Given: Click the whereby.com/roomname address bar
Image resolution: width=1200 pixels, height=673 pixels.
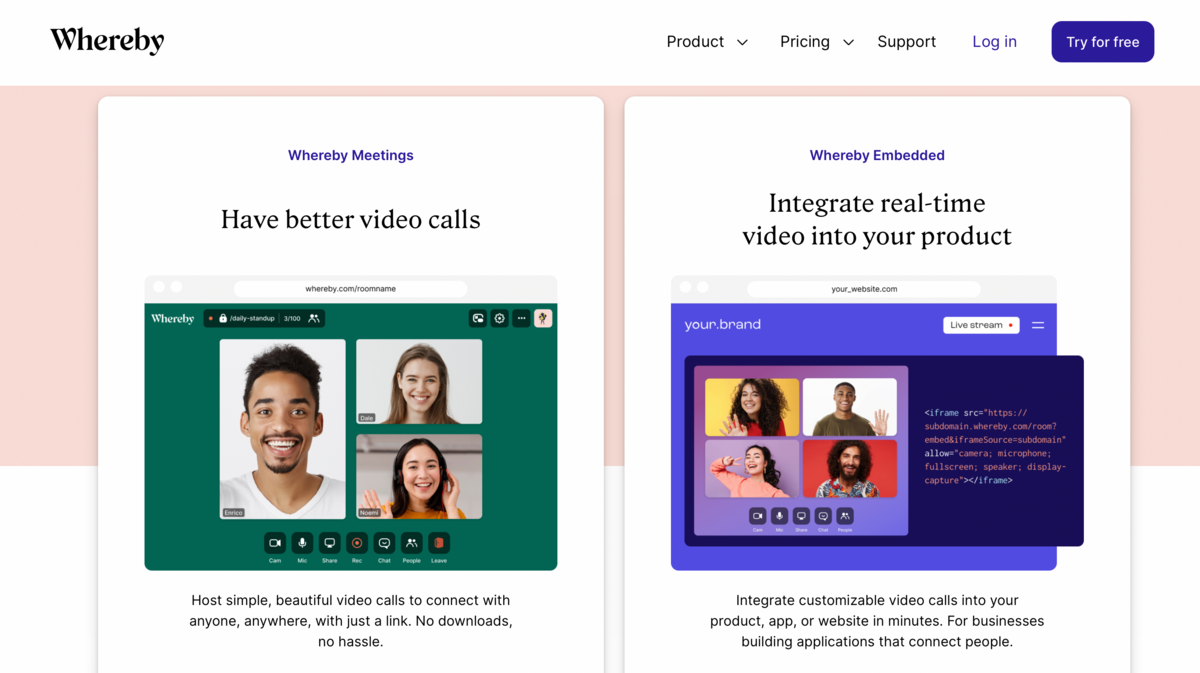Looking at the screenshot, I should click(351, 289).
